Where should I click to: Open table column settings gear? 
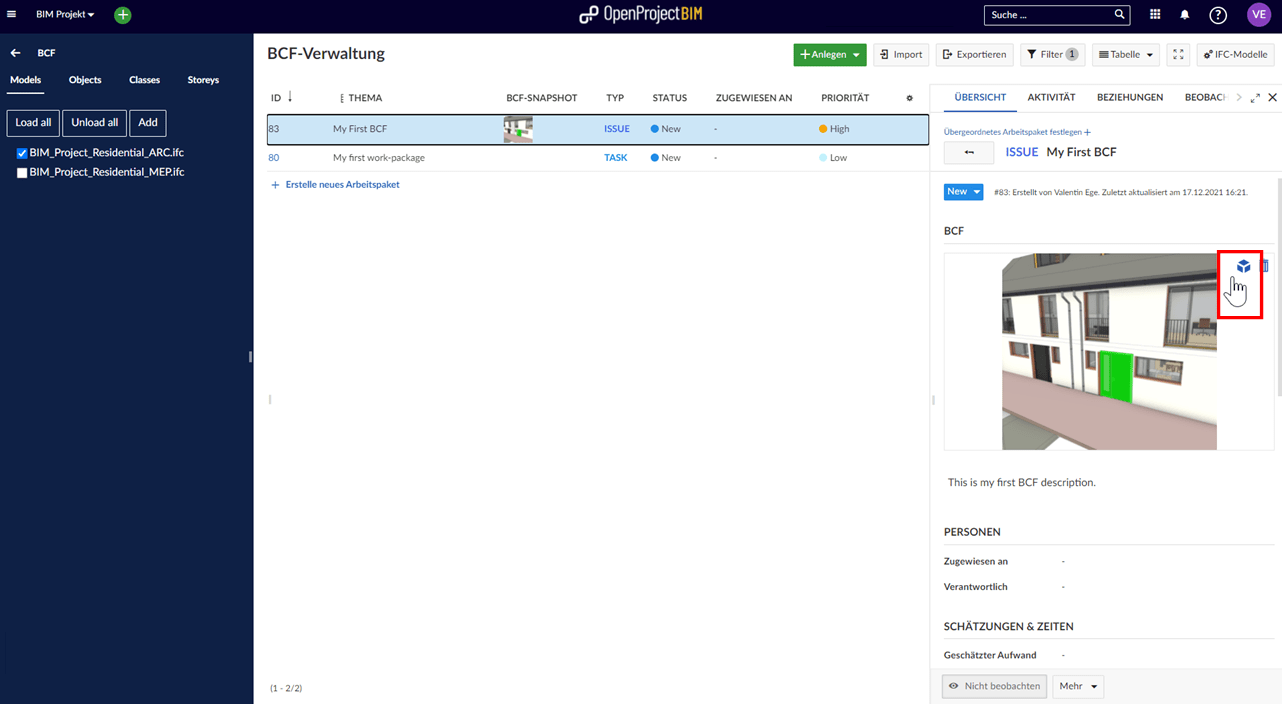(x=909, y=98)
